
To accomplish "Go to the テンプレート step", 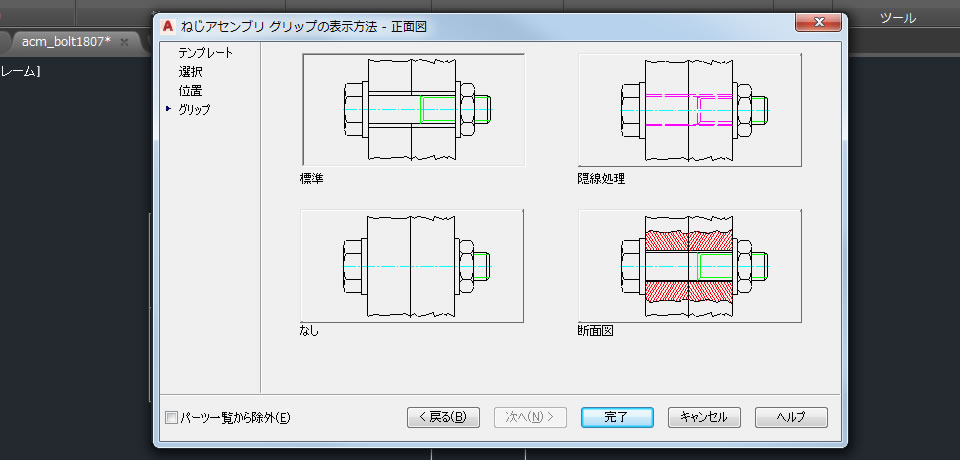I will point(206,53).
